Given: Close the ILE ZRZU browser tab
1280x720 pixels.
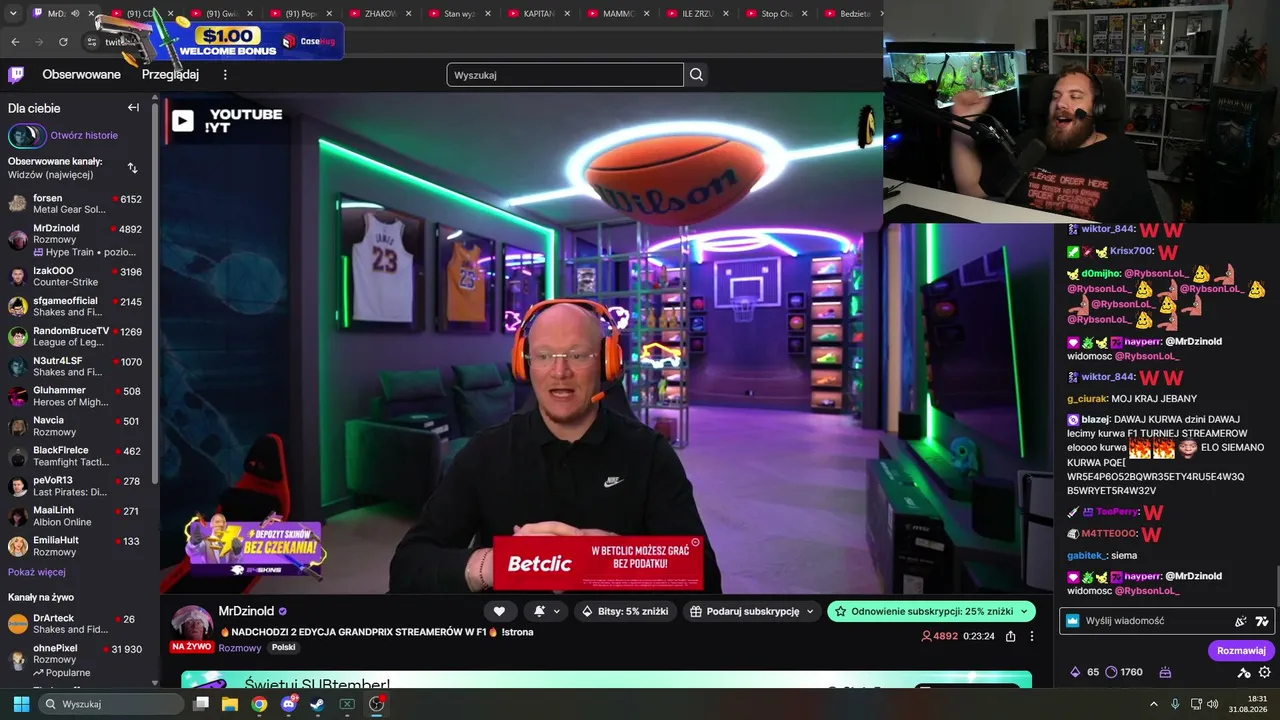Looking at the screenshot, I should [x=725, y=14].
